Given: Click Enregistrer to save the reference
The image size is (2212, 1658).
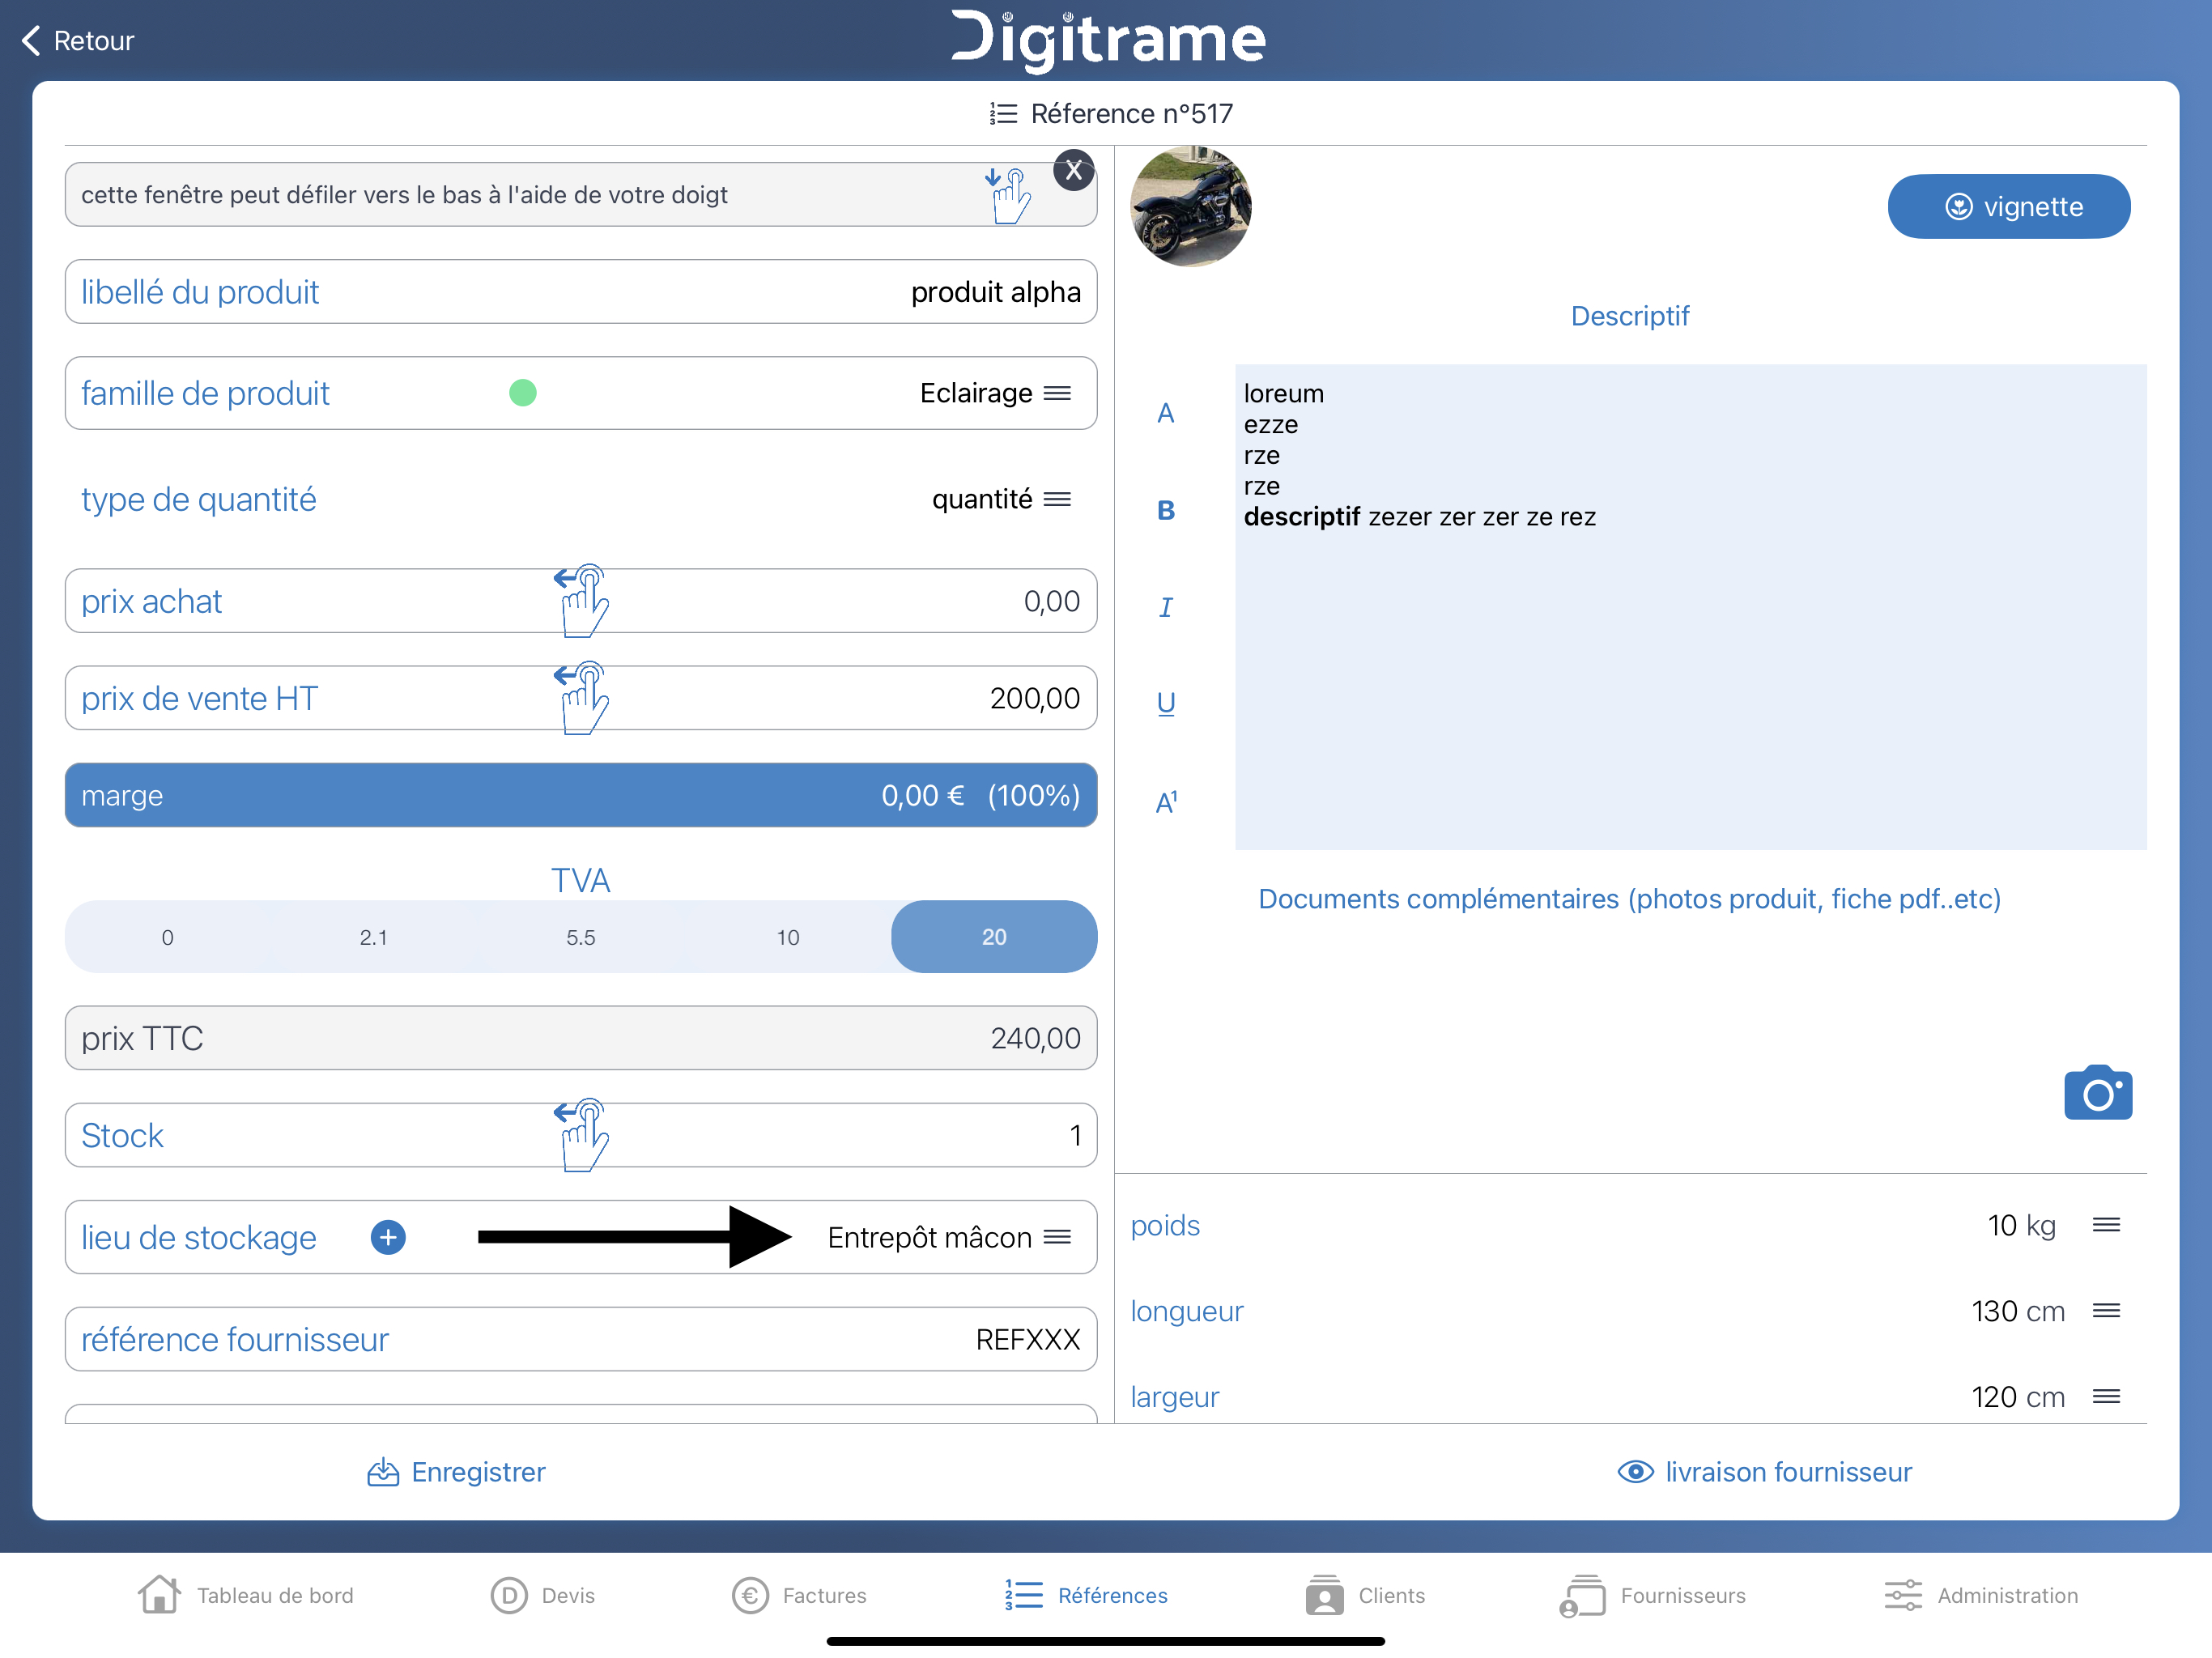Looking at the screenshot, I should tap(456, 1472).
